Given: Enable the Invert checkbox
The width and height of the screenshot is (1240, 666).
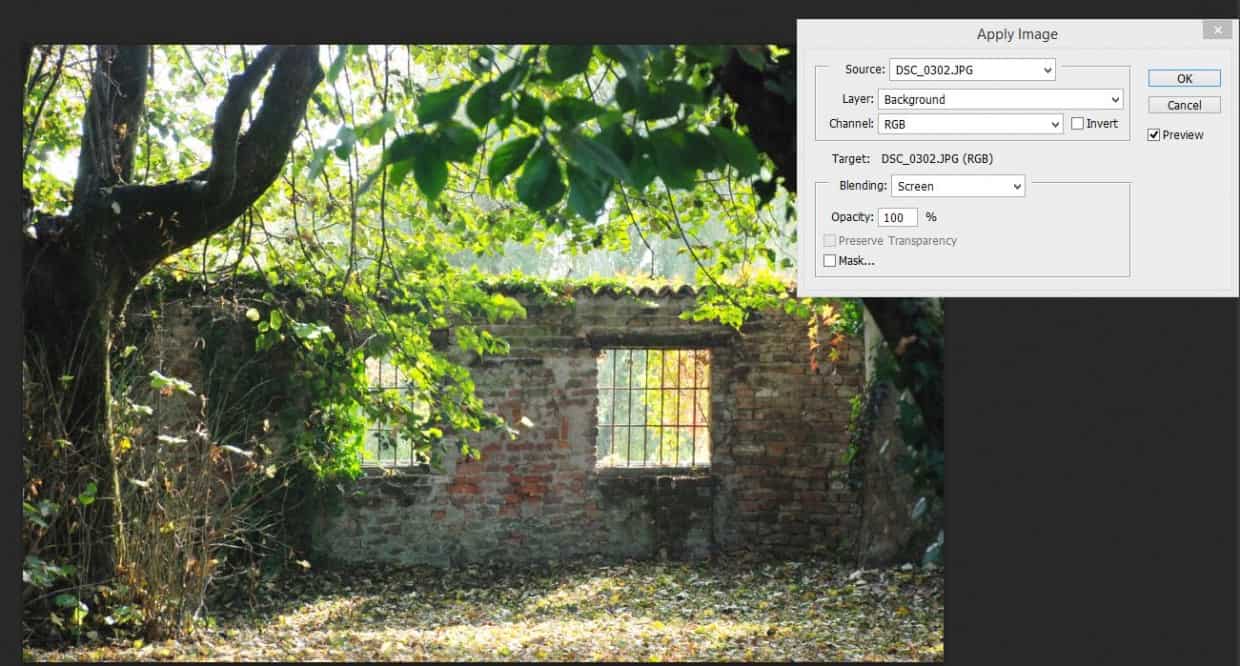Looking at the screenshot, I should click(x=1077, y=124).
